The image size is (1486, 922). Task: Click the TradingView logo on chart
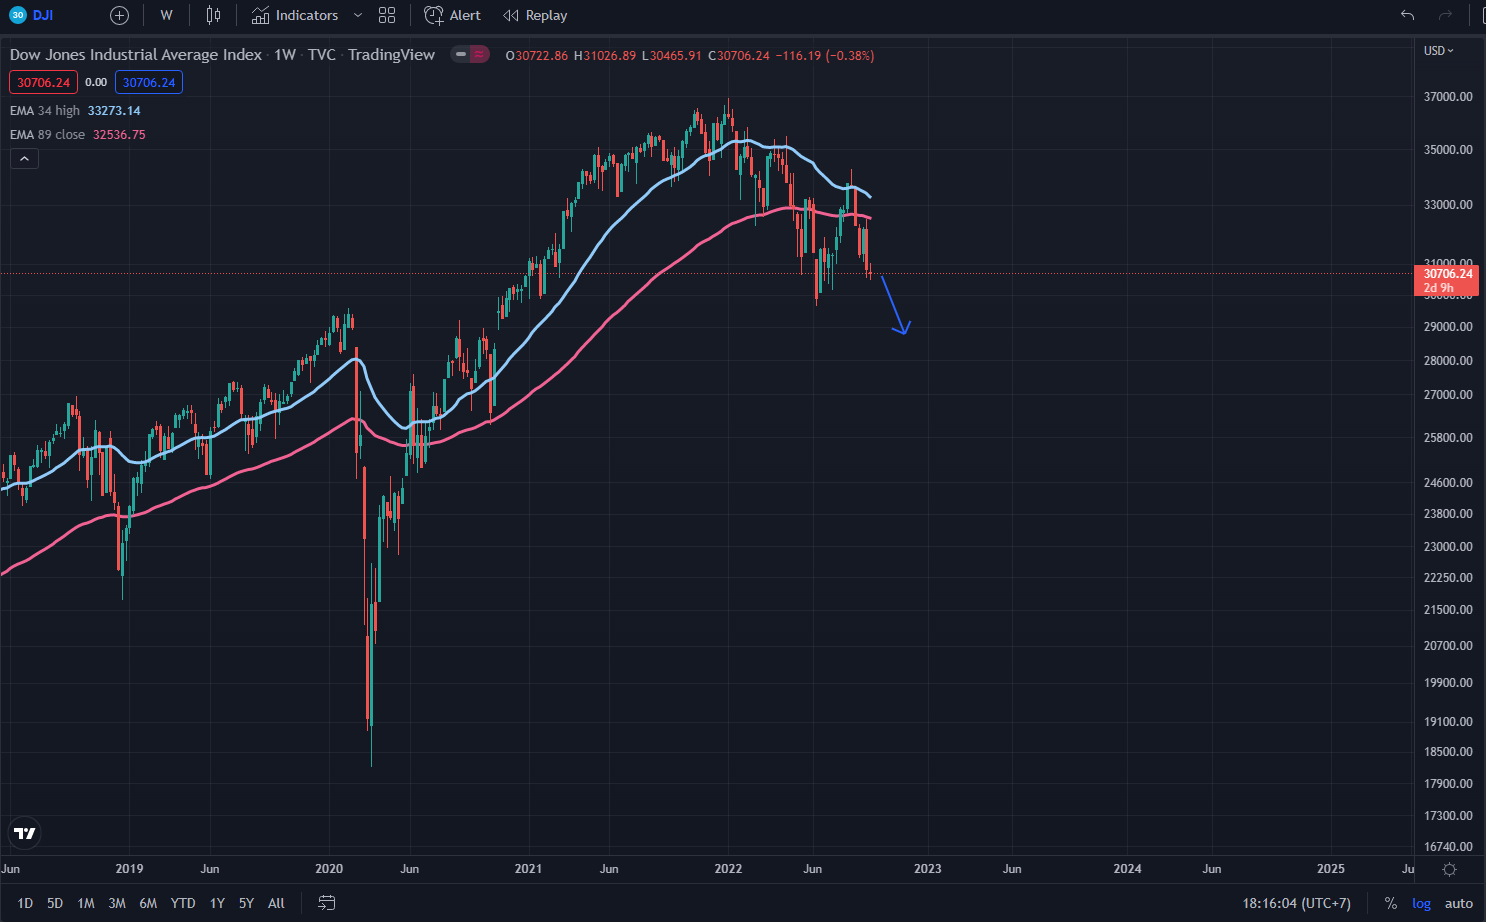coord(25,833)
